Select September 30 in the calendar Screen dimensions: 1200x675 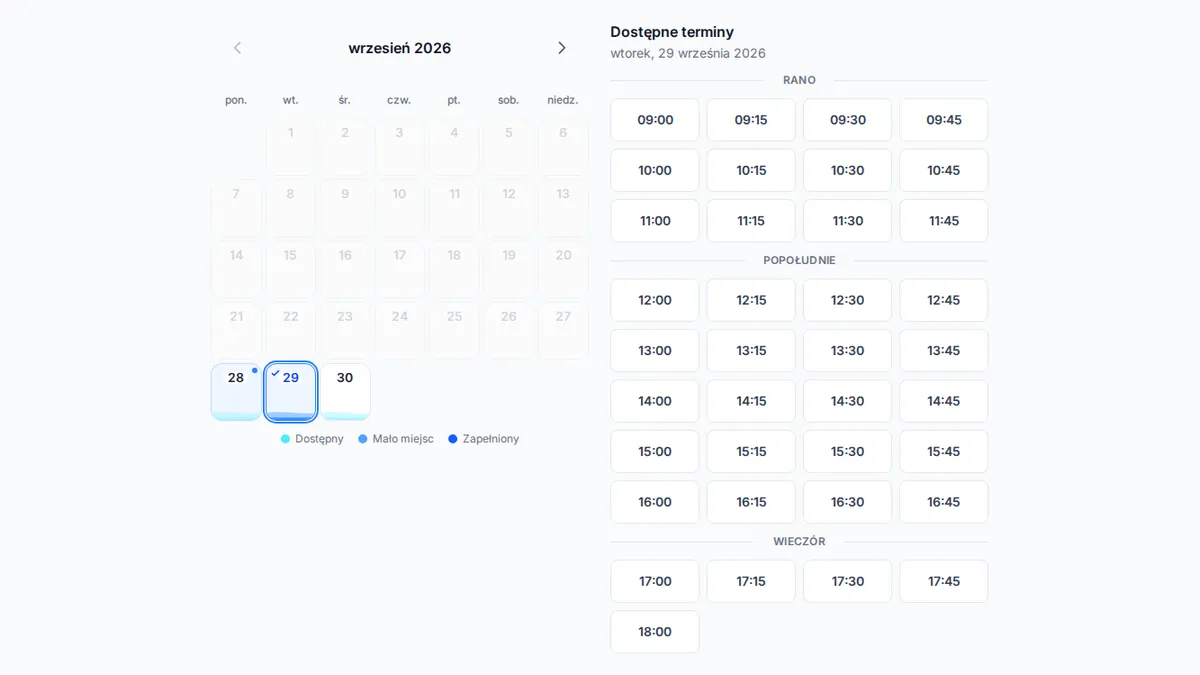coord(345,392)
